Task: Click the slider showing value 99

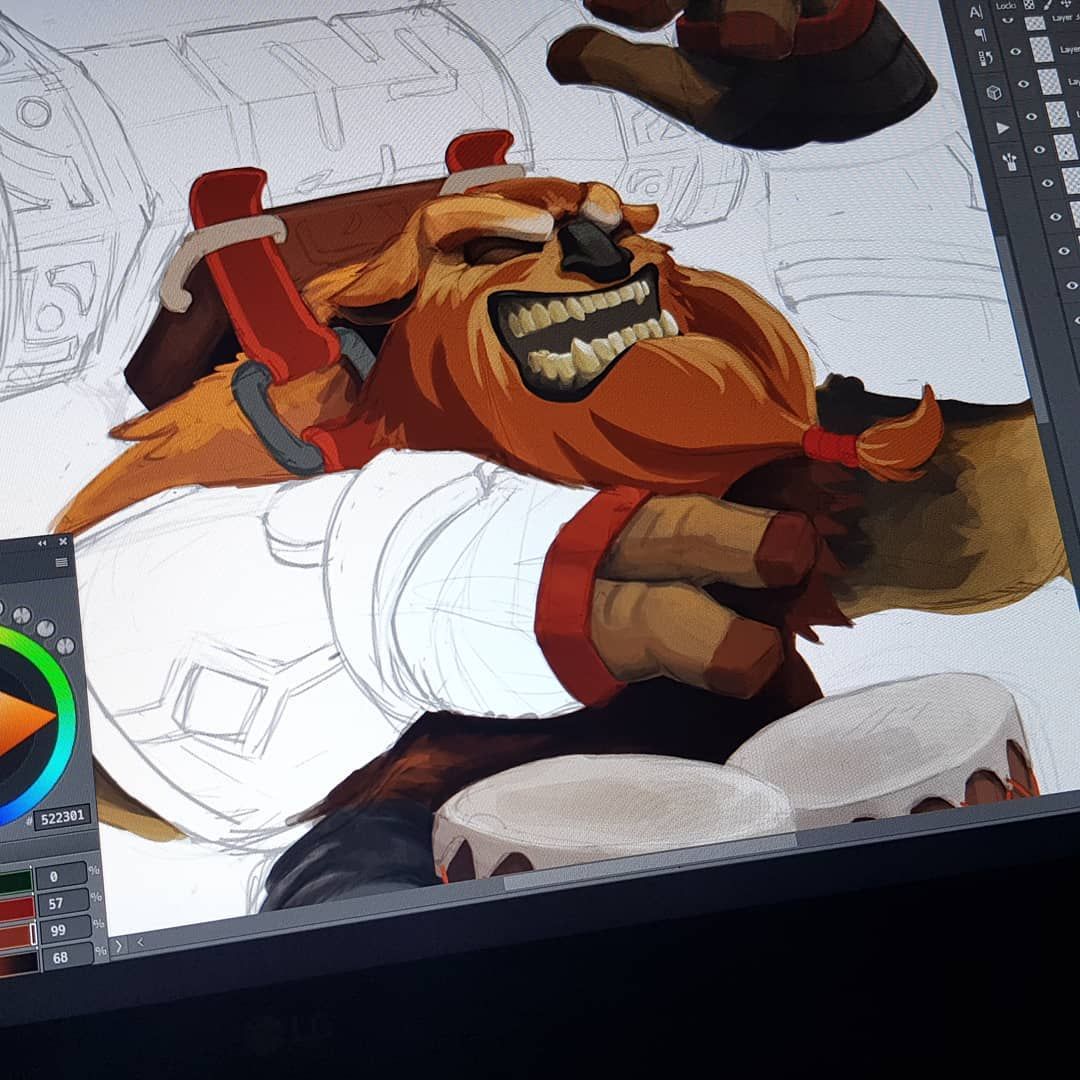Action: click(x=18, y=934)
